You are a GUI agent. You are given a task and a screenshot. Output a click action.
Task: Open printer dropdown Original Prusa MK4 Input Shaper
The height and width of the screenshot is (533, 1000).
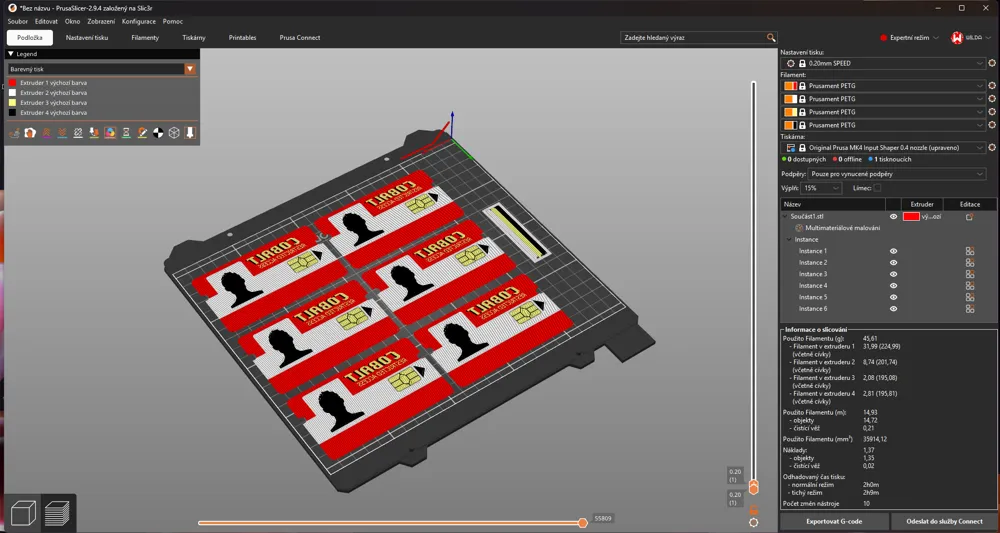885,147
